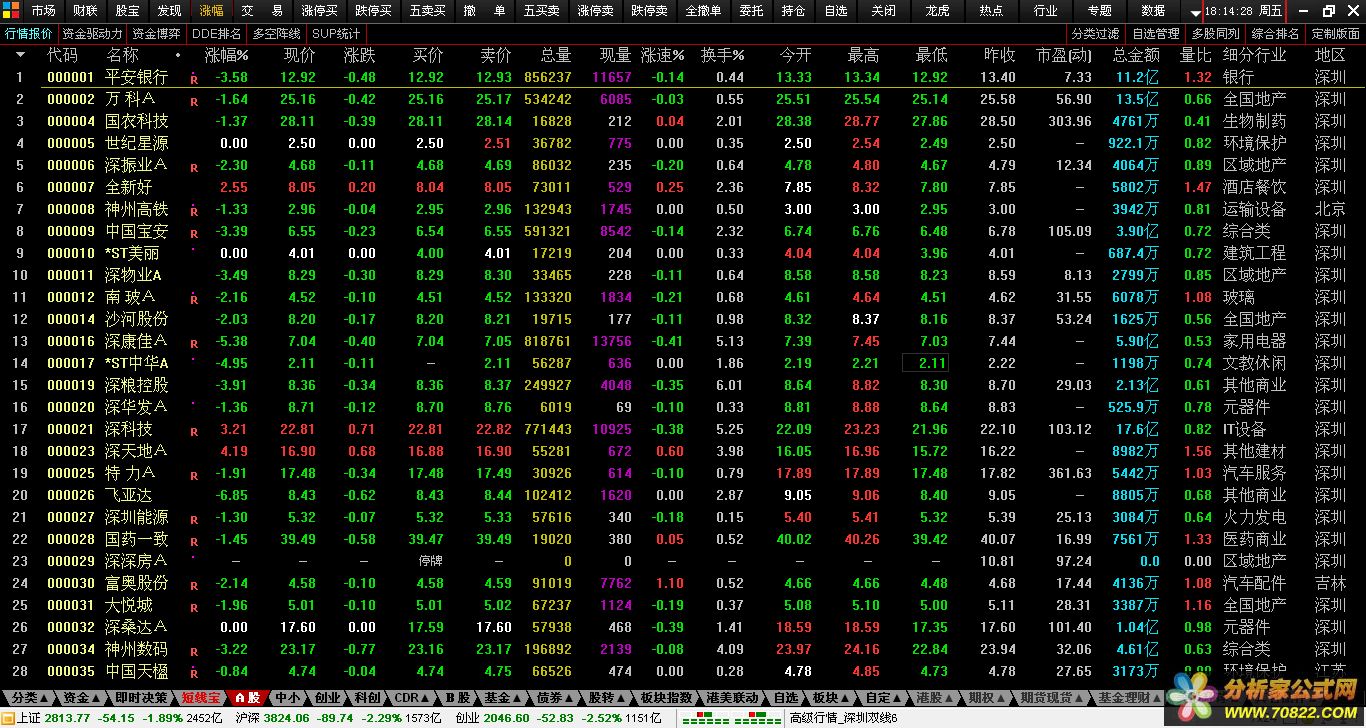Select the 板块指数 bottom tab
Screen dimensions: 1366x728
point(667,697)
